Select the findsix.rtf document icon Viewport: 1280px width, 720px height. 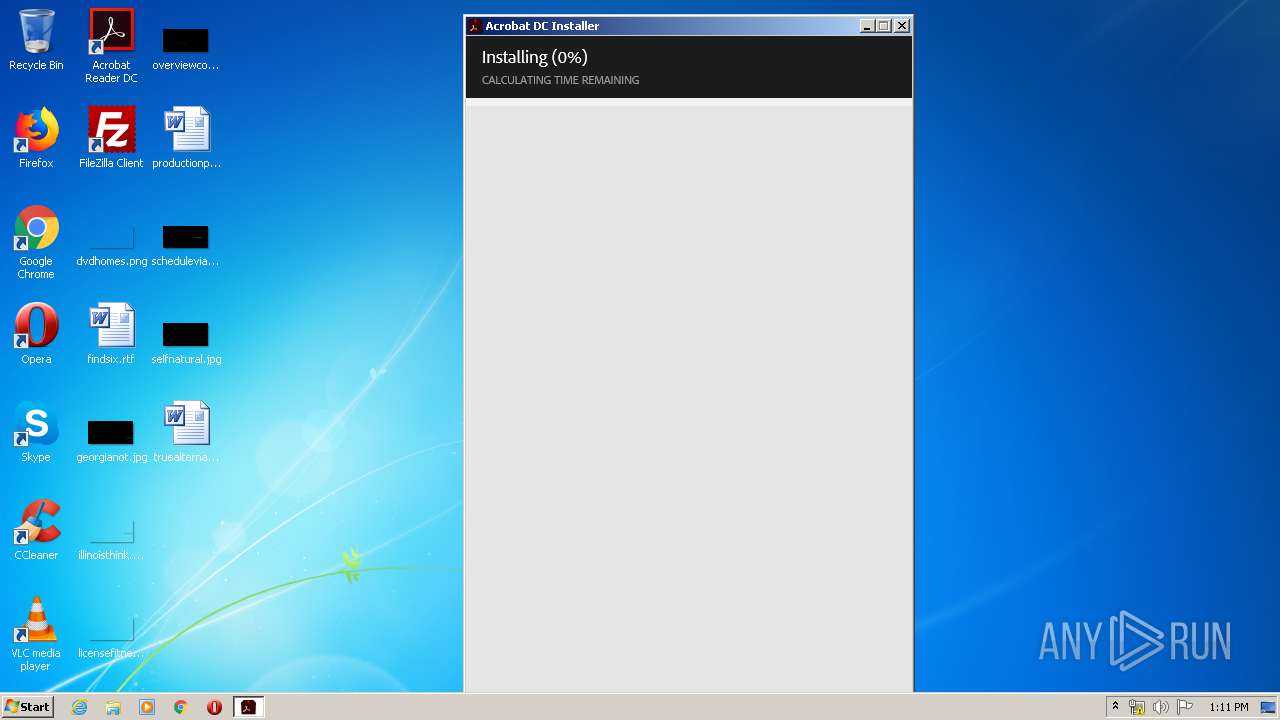[111, 334]
